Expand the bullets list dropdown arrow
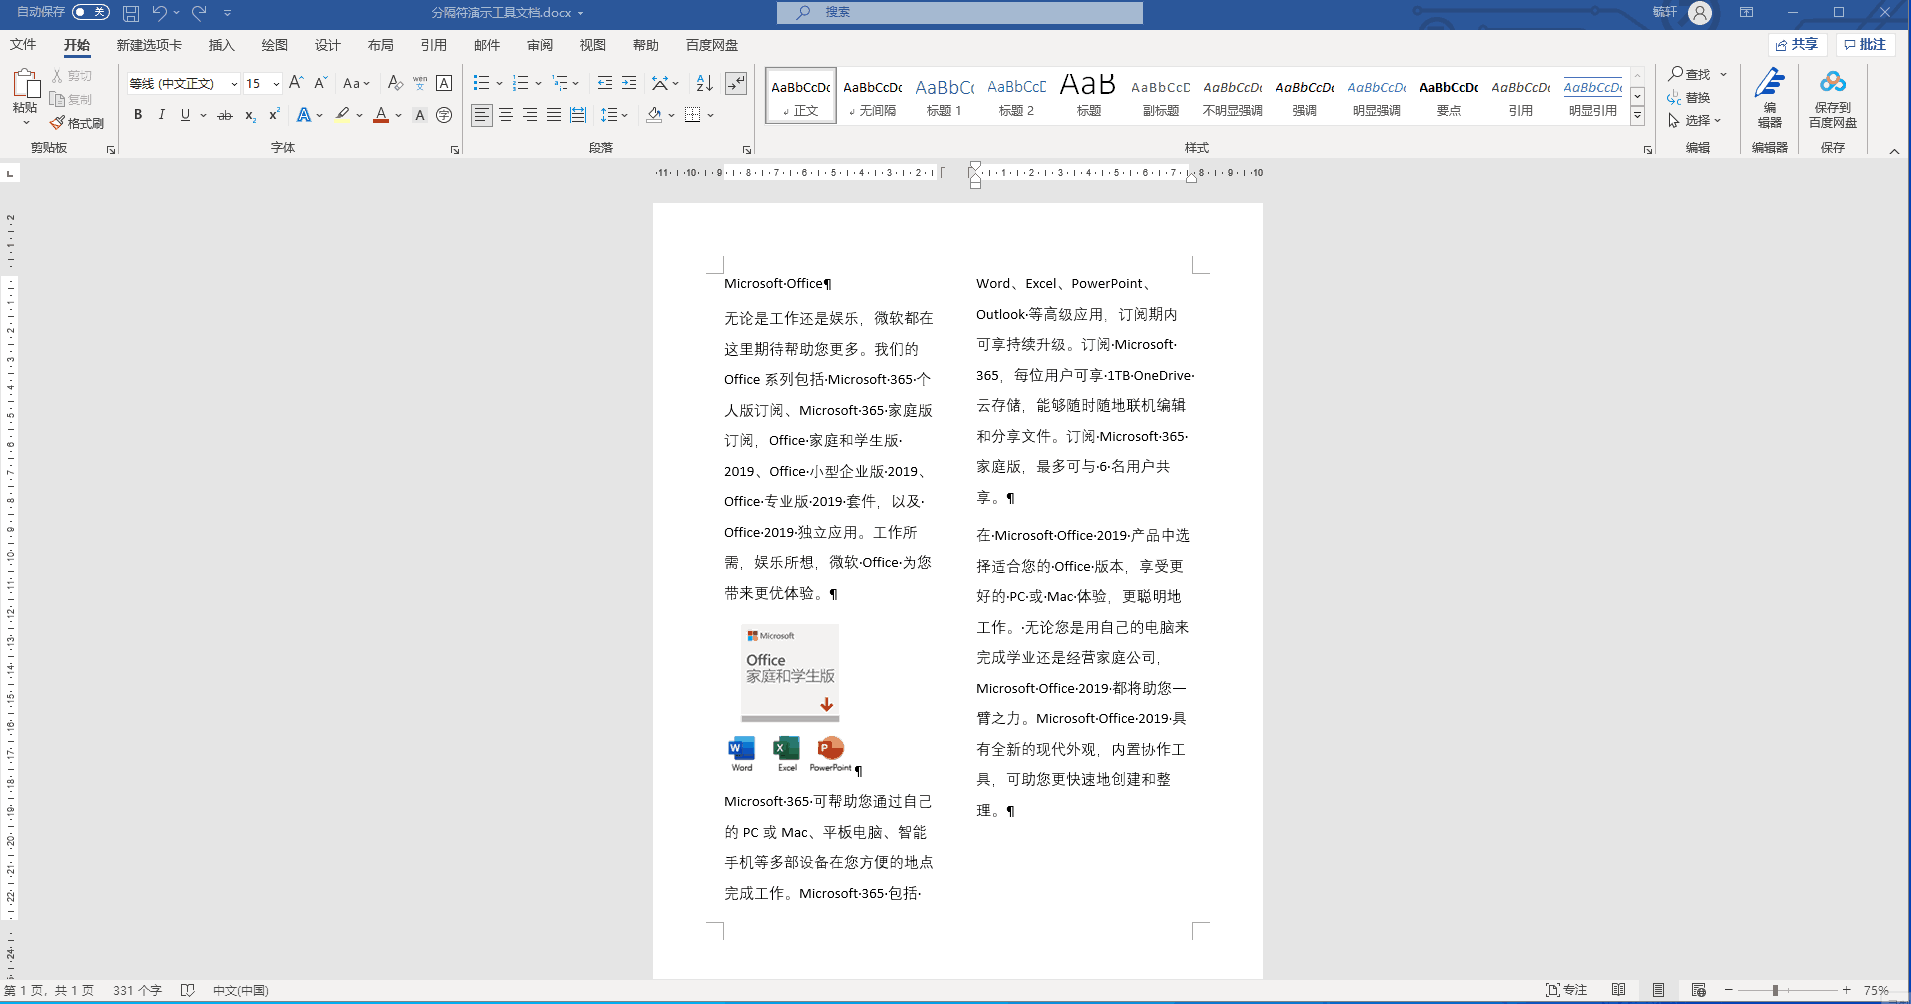This screenshot has height=1004, width=1911. pos(499,83)
